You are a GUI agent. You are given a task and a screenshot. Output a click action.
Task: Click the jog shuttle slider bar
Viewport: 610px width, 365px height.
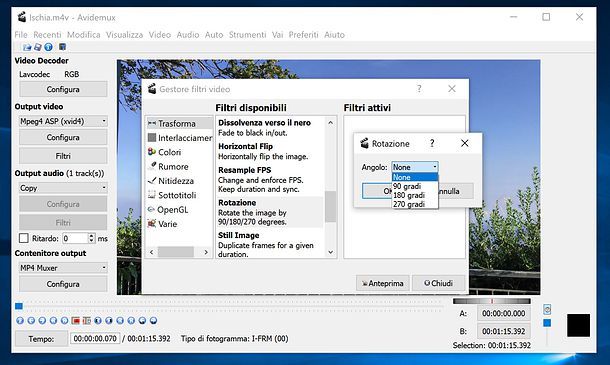pyautogui.click(x=492, y=301)
